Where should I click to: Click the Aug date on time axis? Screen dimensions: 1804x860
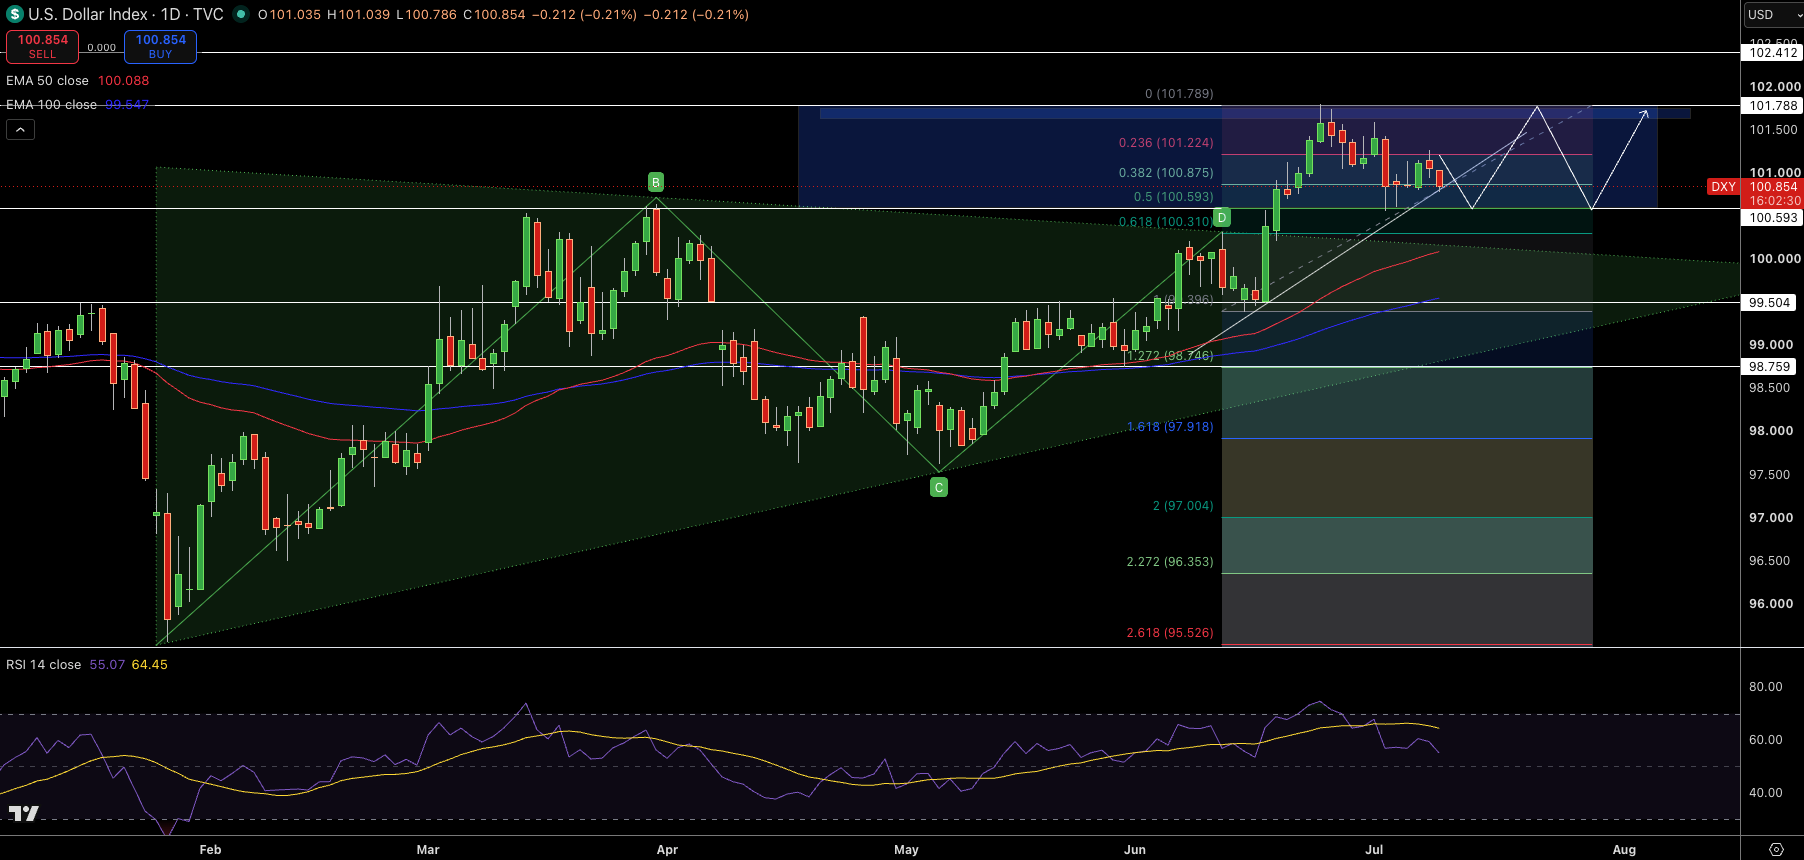click(1624, 850)
